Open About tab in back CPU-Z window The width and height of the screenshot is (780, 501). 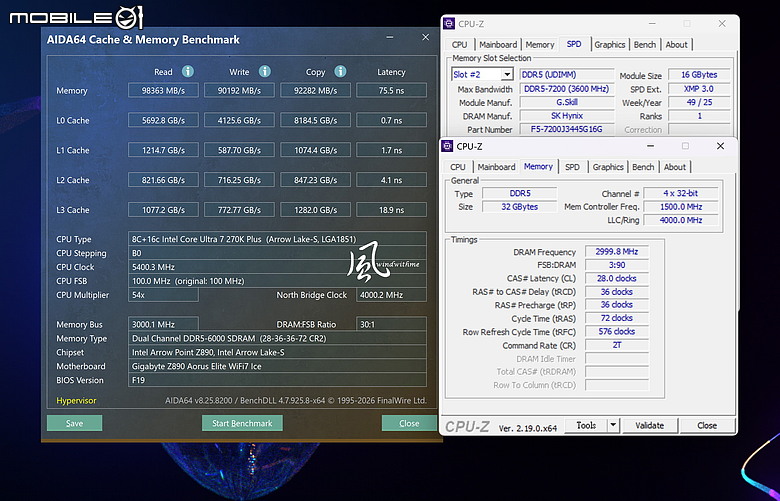coord(677,44)
